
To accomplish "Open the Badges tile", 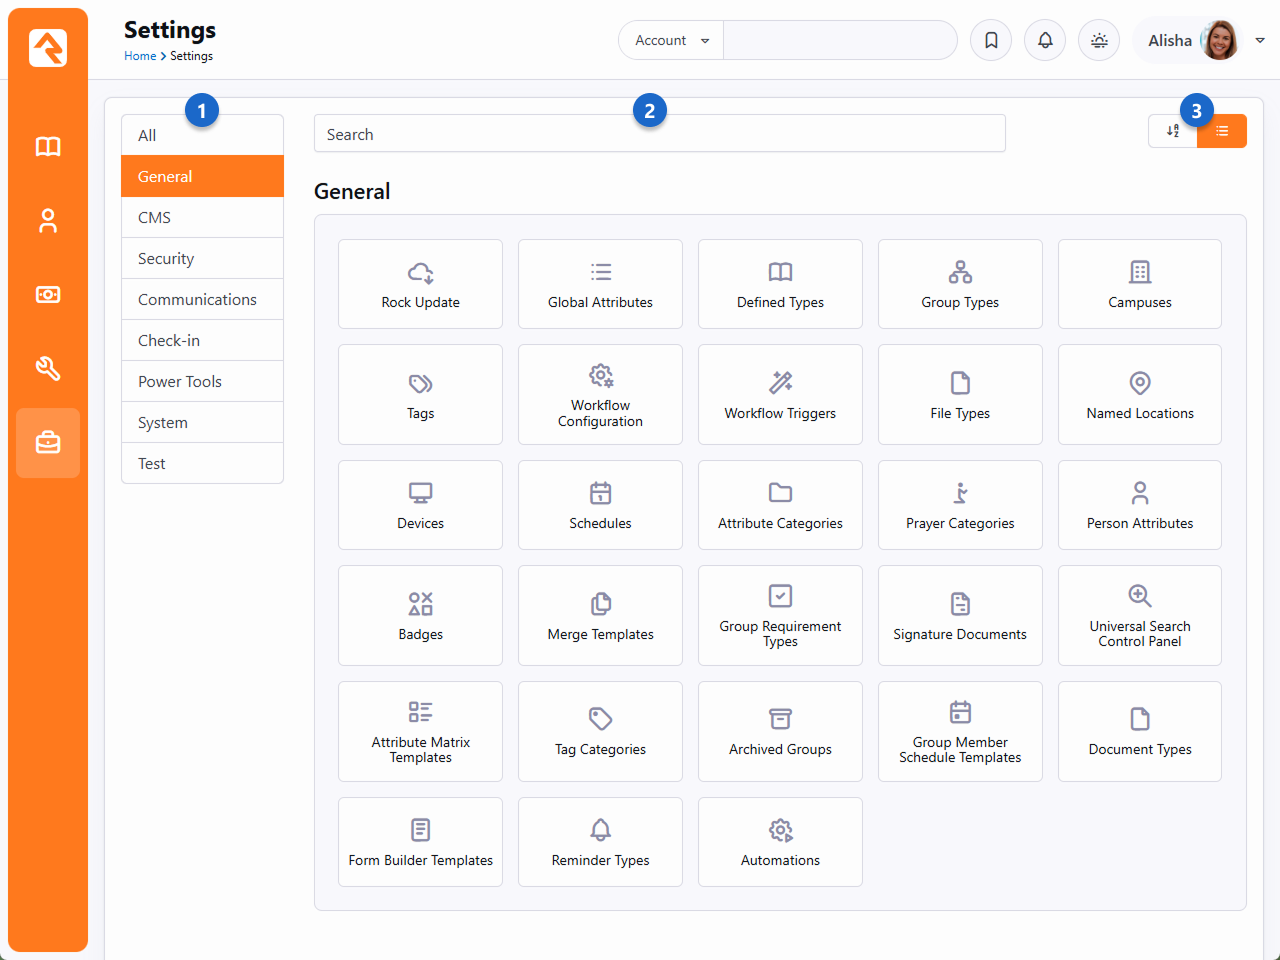I will tap(420, 616).
